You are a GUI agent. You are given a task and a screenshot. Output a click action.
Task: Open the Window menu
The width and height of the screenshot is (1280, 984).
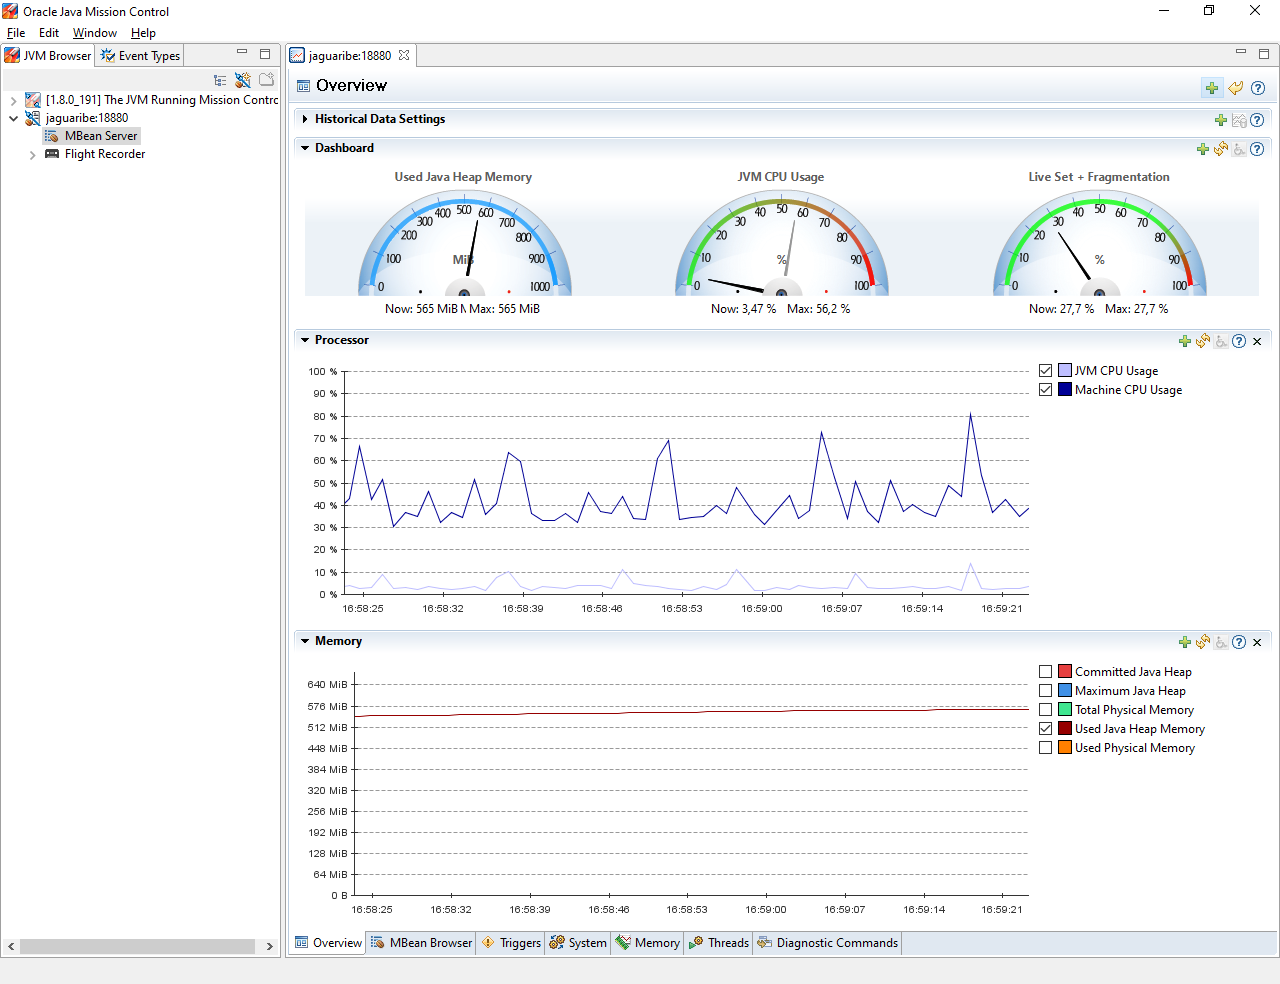click(94, 32)
